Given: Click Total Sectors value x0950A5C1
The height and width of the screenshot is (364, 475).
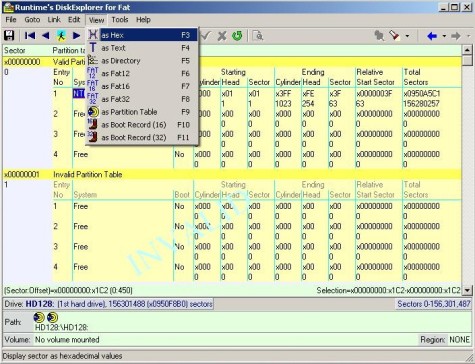Looking at the screenshot, I should (422, 94).
